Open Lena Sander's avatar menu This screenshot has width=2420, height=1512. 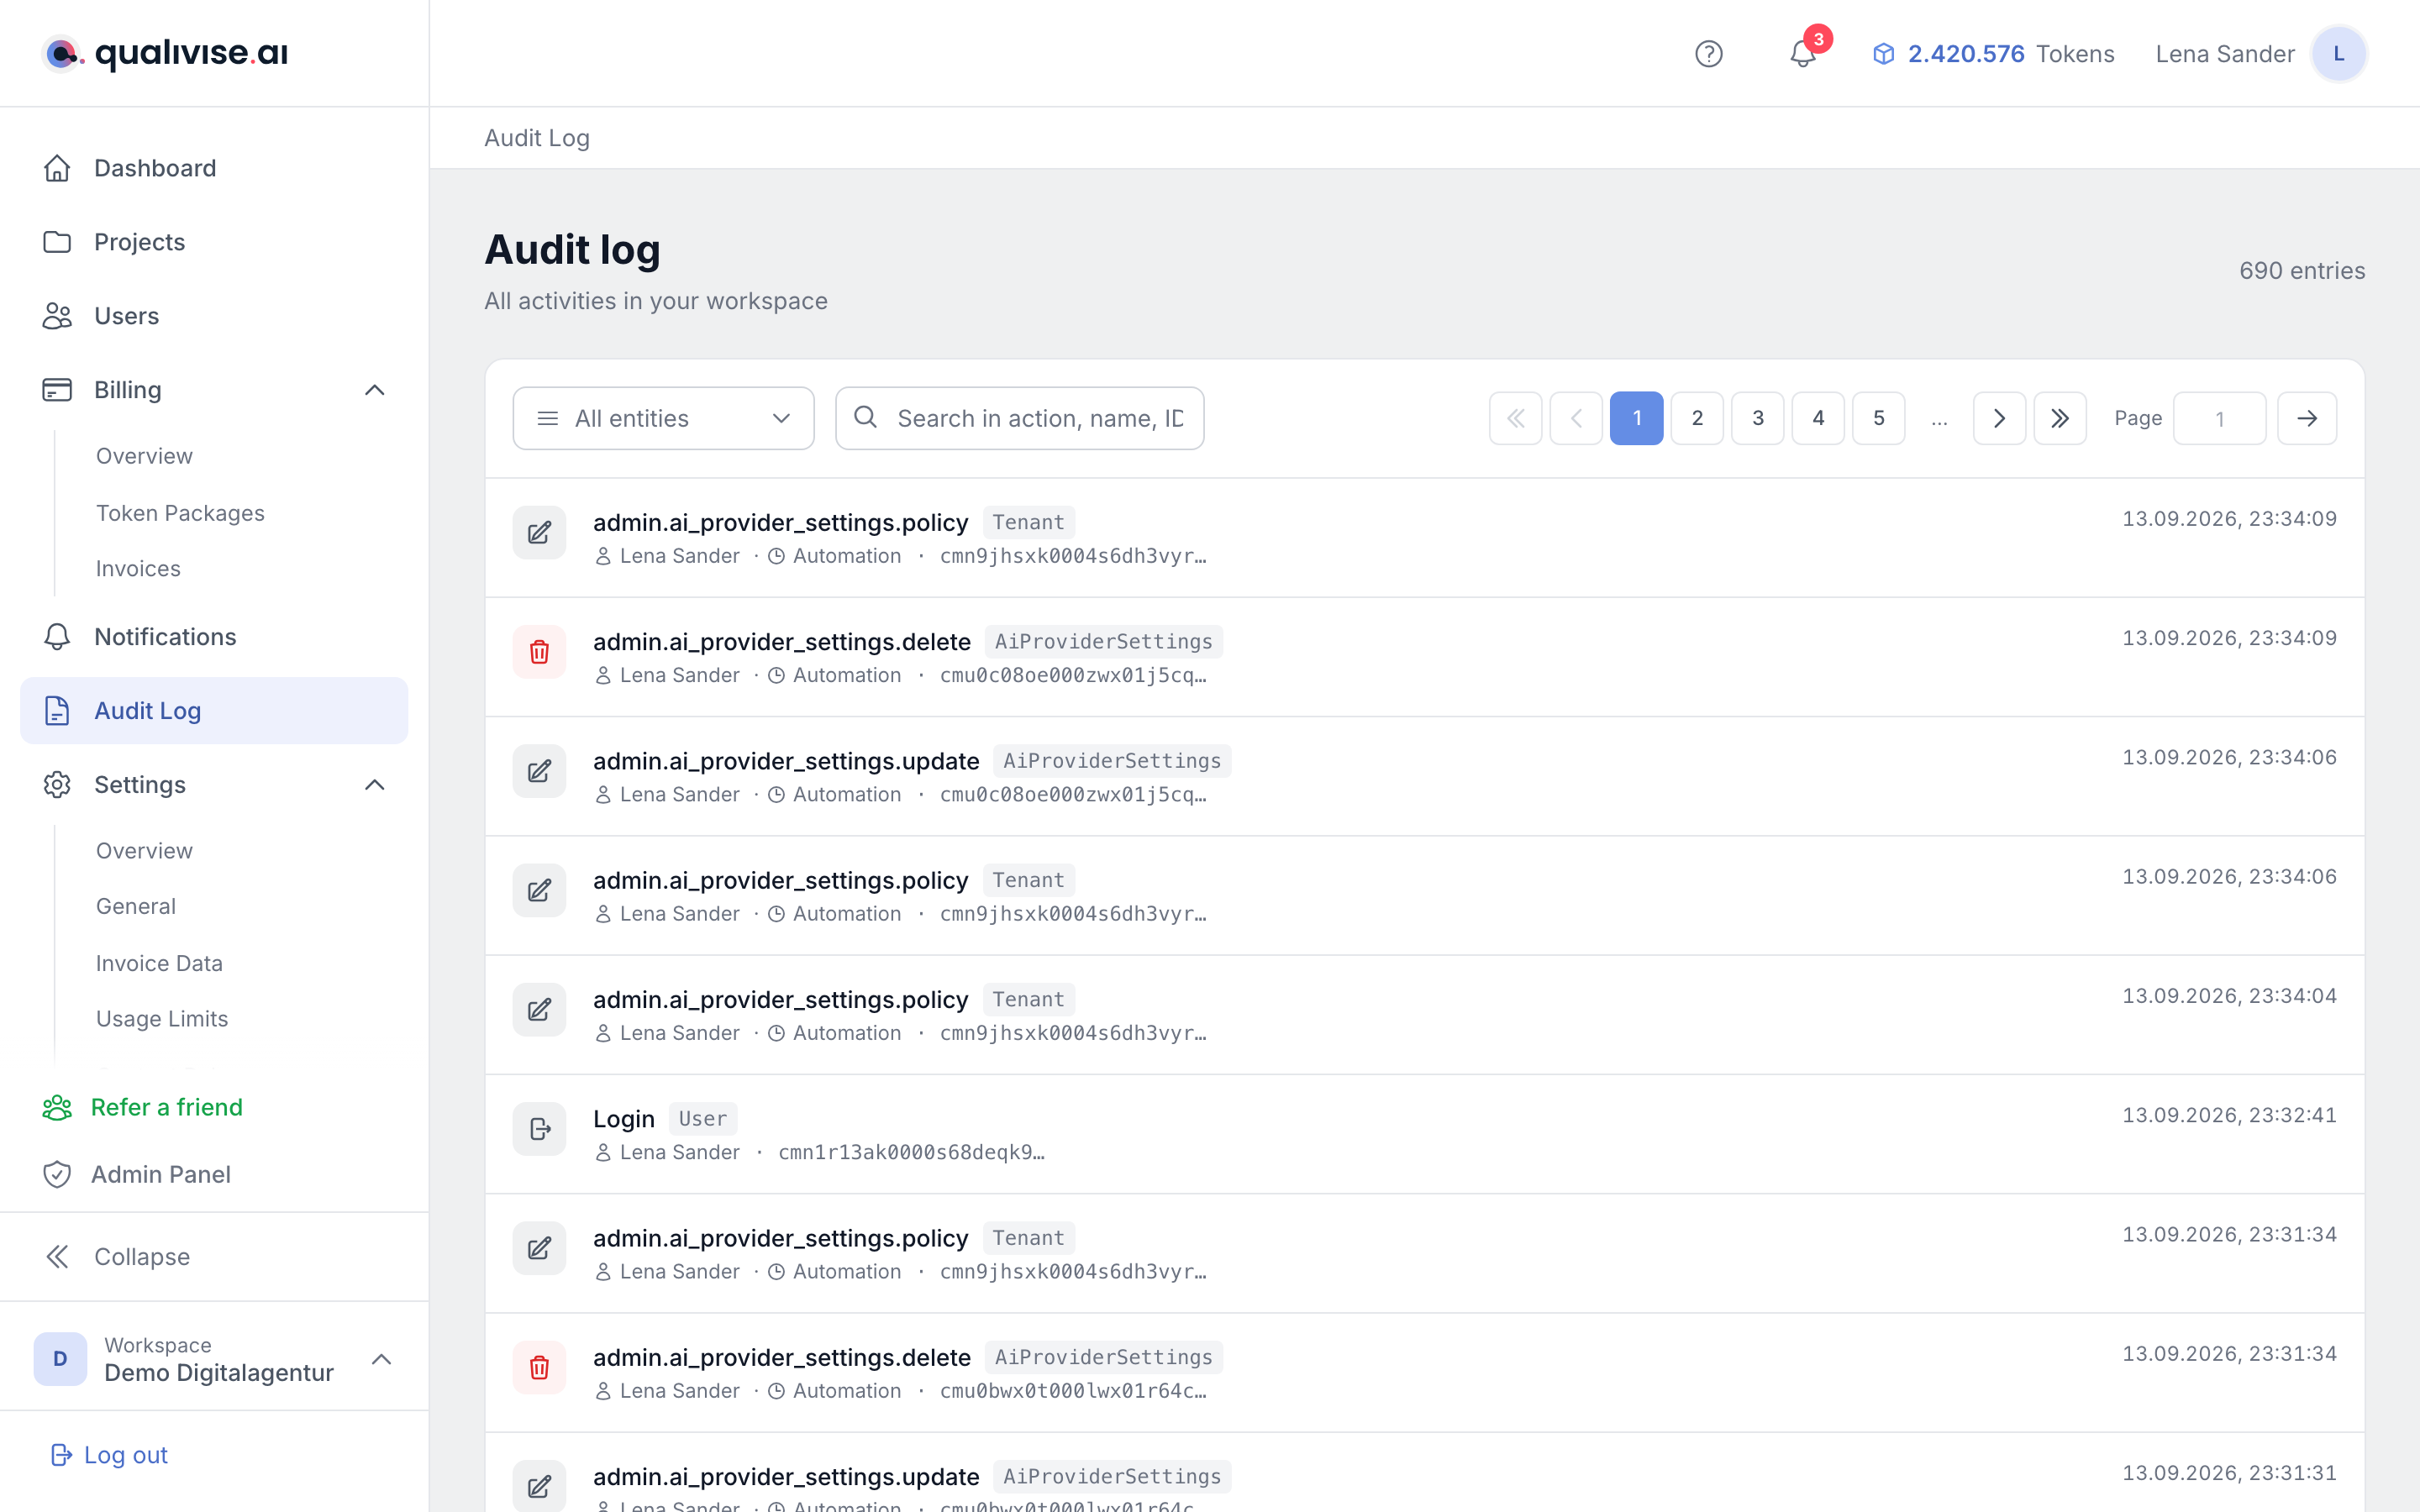[x=2338, y=54]
